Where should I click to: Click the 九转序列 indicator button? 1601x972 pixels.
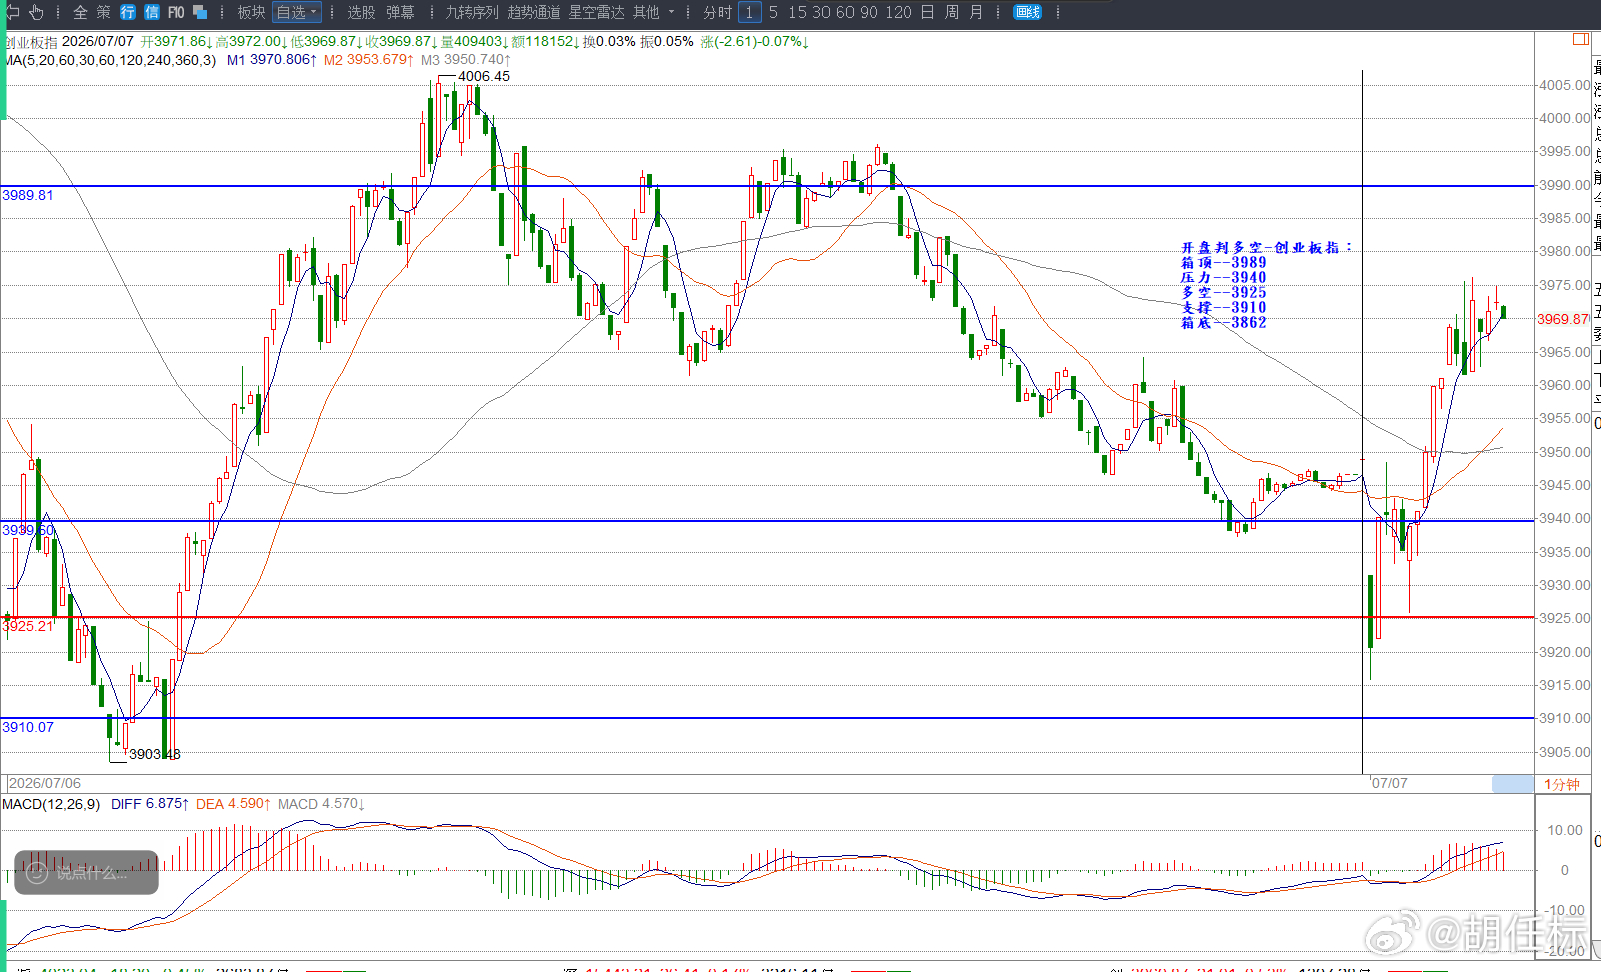click(472, 12)
